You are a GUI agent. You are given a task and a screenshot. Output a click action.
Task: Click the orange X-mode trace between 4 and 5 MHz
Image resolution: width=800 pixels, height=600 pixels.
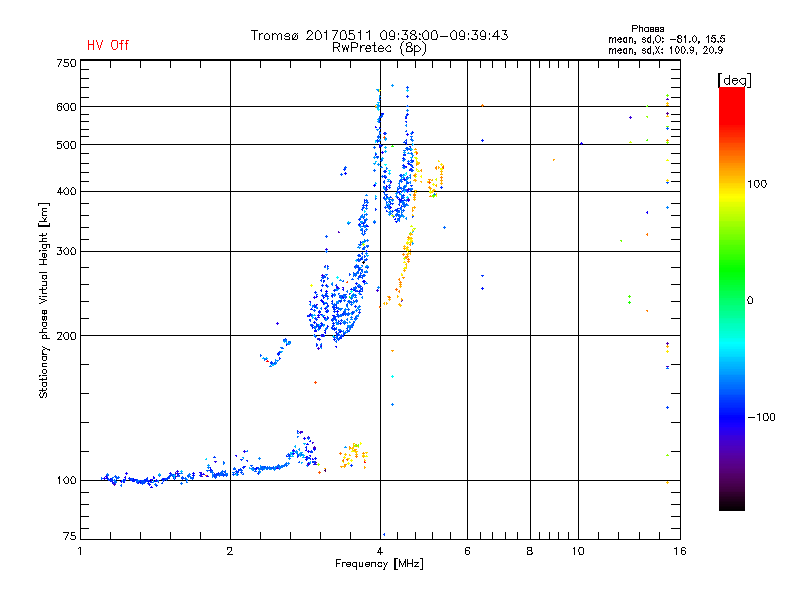coord(401,268)
